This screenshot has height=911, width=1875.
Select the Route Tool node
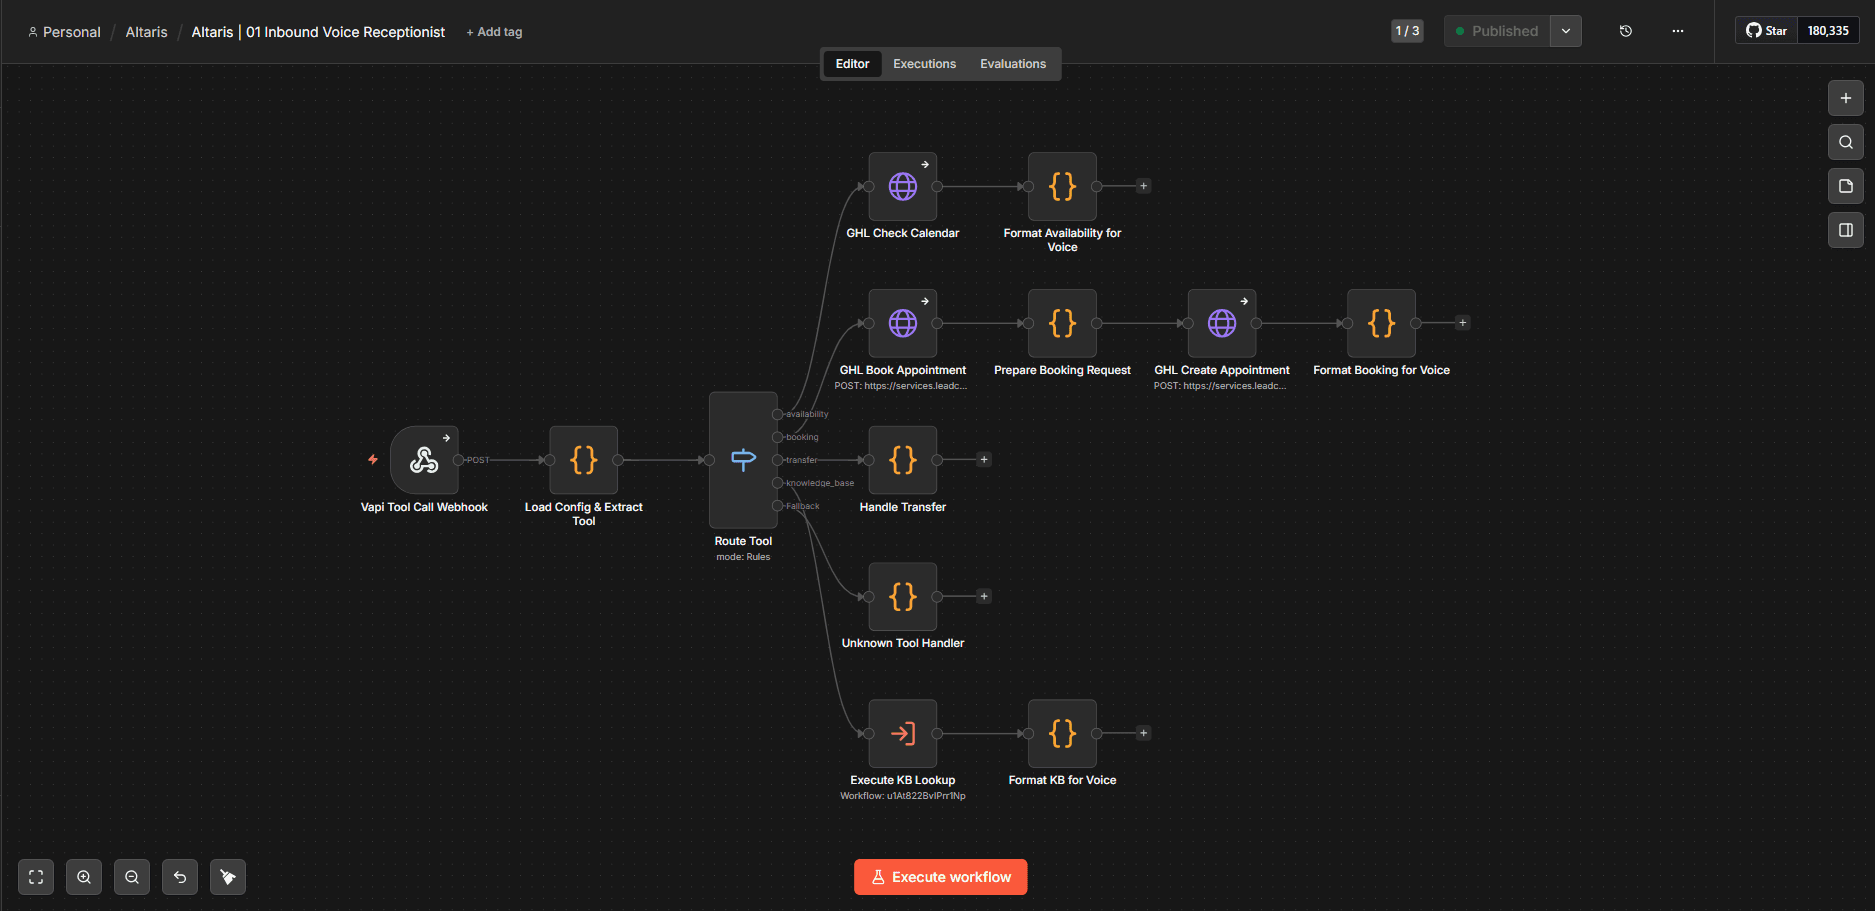click(743, 460)
